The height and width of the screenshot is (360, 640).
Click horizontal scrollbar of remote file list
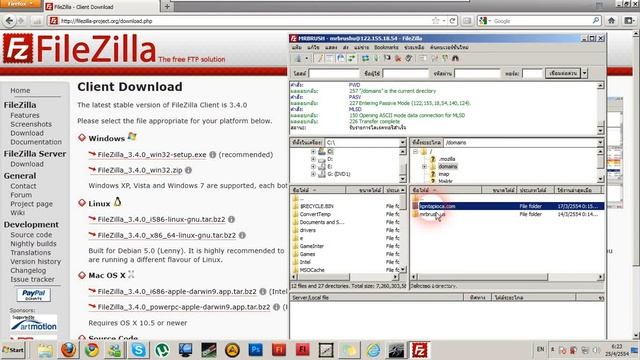point(507,277)
